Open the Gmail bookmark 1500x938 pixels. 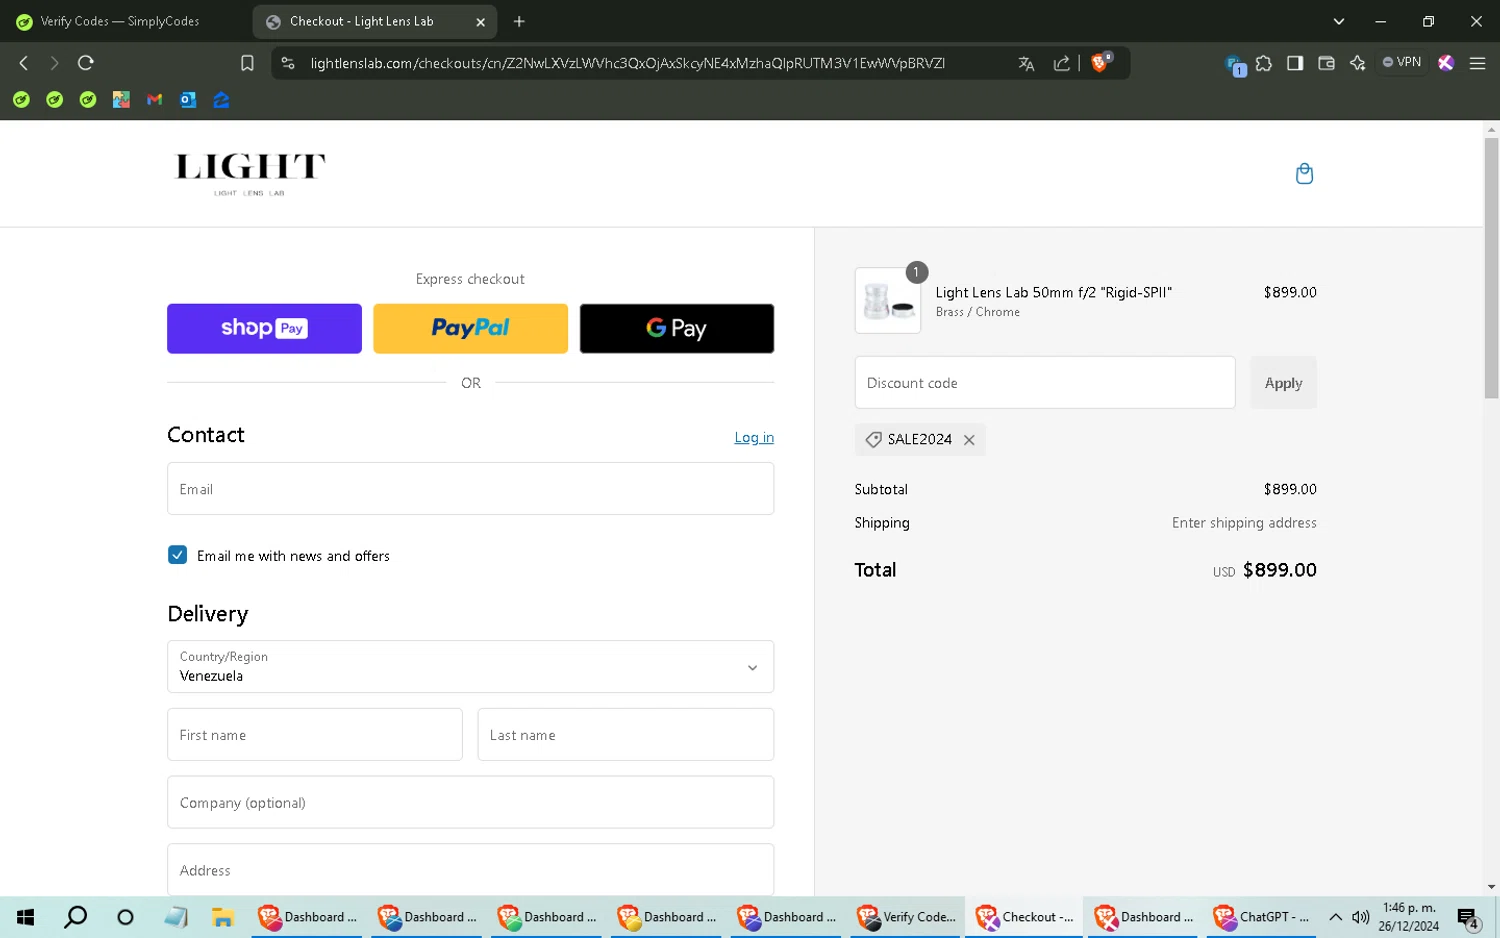pos(154,100)
